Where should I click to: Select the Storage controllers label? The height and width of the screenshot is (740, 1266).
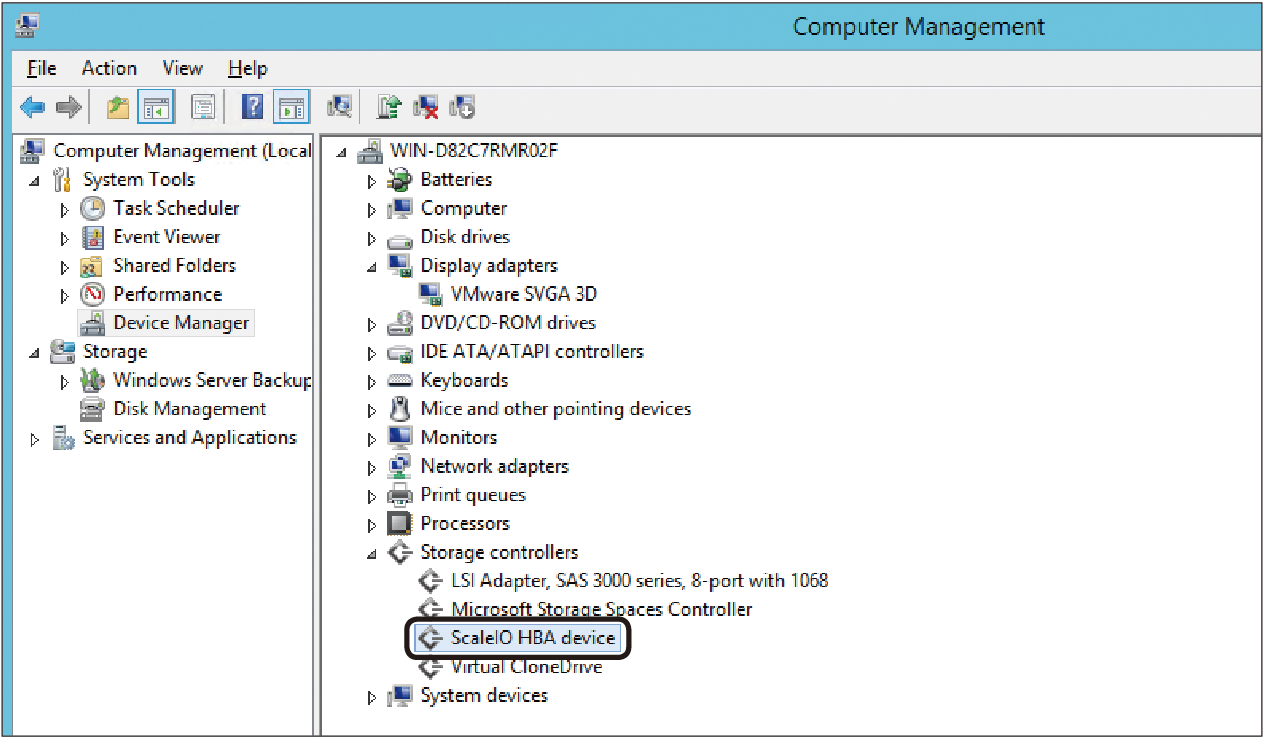pyautogui.click(x=499, y=552)
